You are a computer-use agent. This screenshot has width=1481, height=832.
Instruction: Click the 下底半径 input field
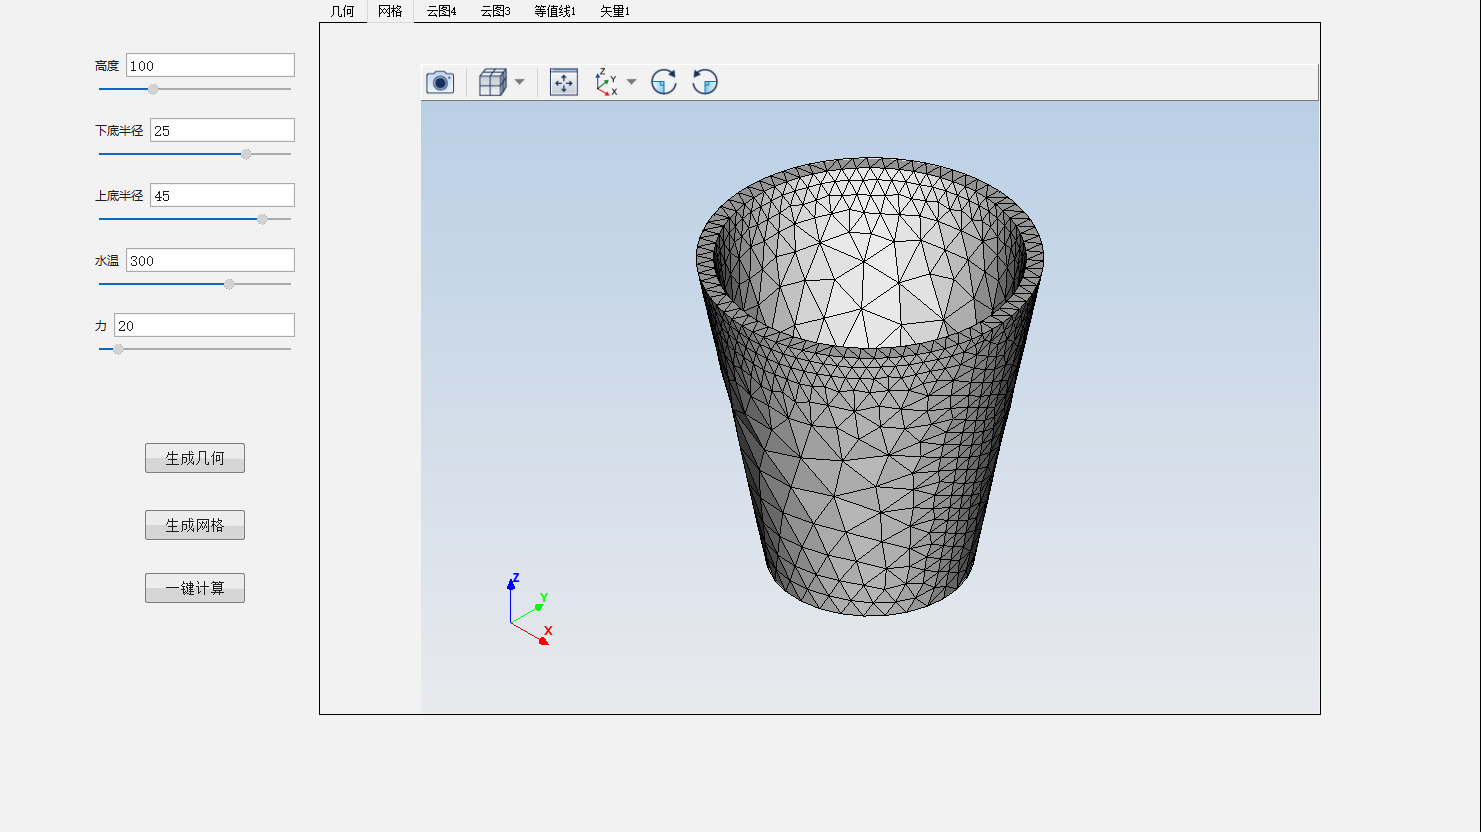(222, 130)
